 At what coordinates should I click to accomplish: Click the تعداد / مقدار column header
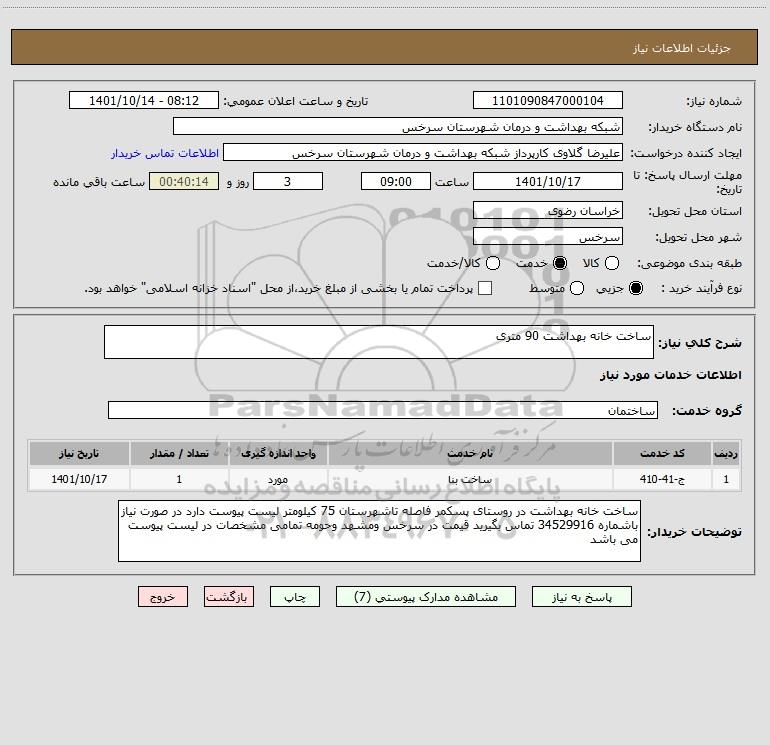coord(179,453)
